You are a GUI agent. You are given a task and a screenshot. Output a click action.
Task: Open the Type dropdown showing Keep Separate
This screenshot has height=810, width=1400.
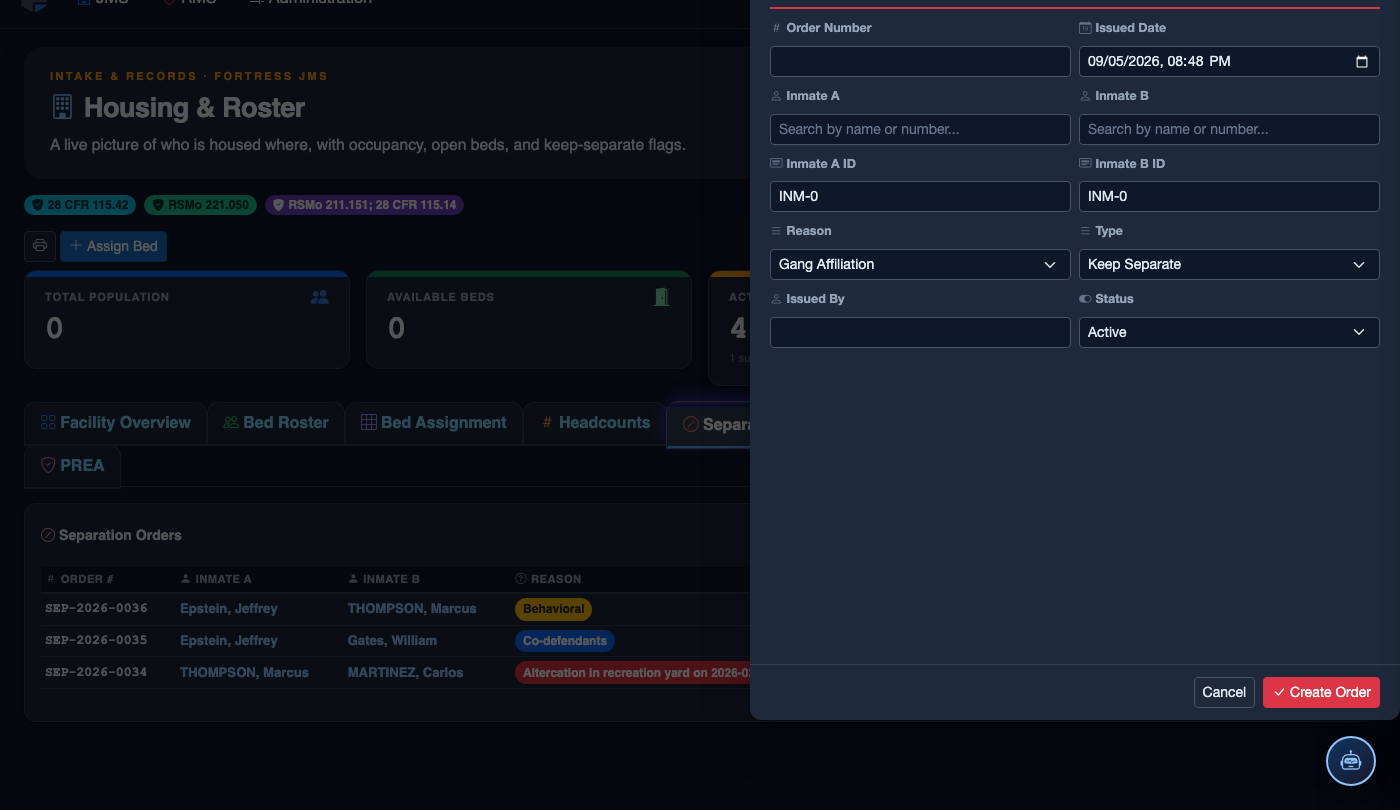click(x=1229, y=264)
